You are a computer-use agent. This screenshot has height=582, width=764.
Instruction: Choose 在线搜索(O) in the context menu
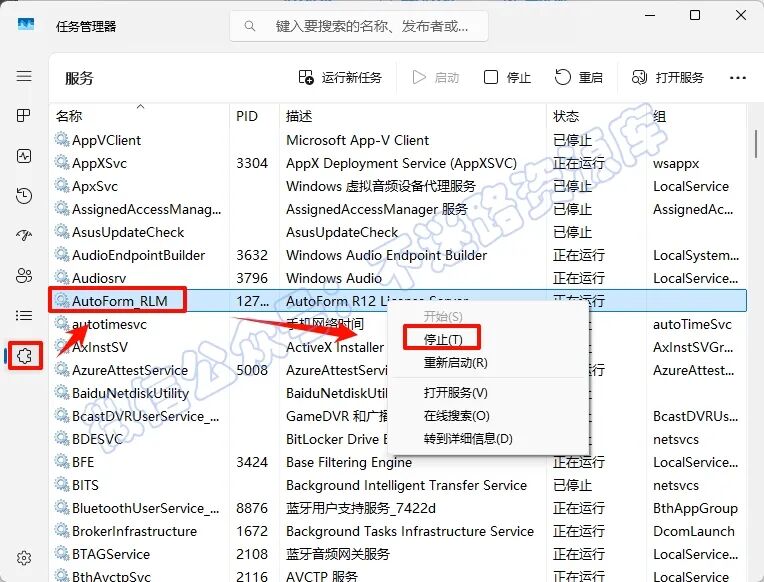pyautogui.click(x=457, y=416)
